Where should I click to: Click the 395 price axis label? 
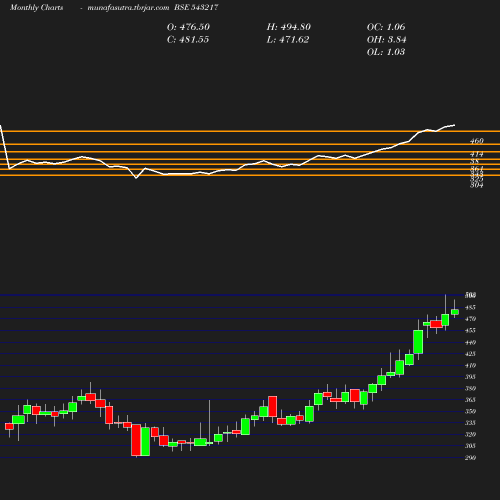470,377
